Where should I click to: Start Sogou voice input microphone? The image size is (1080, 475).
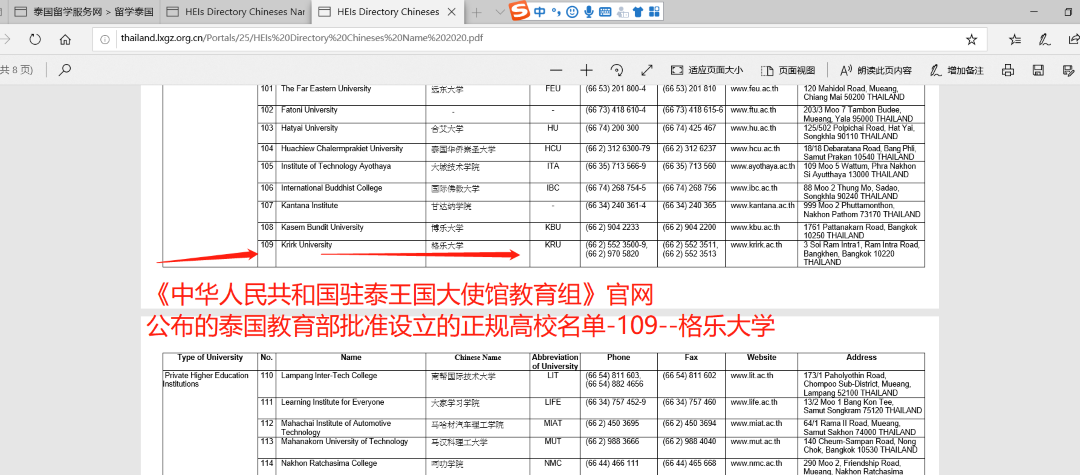point(589,11)
